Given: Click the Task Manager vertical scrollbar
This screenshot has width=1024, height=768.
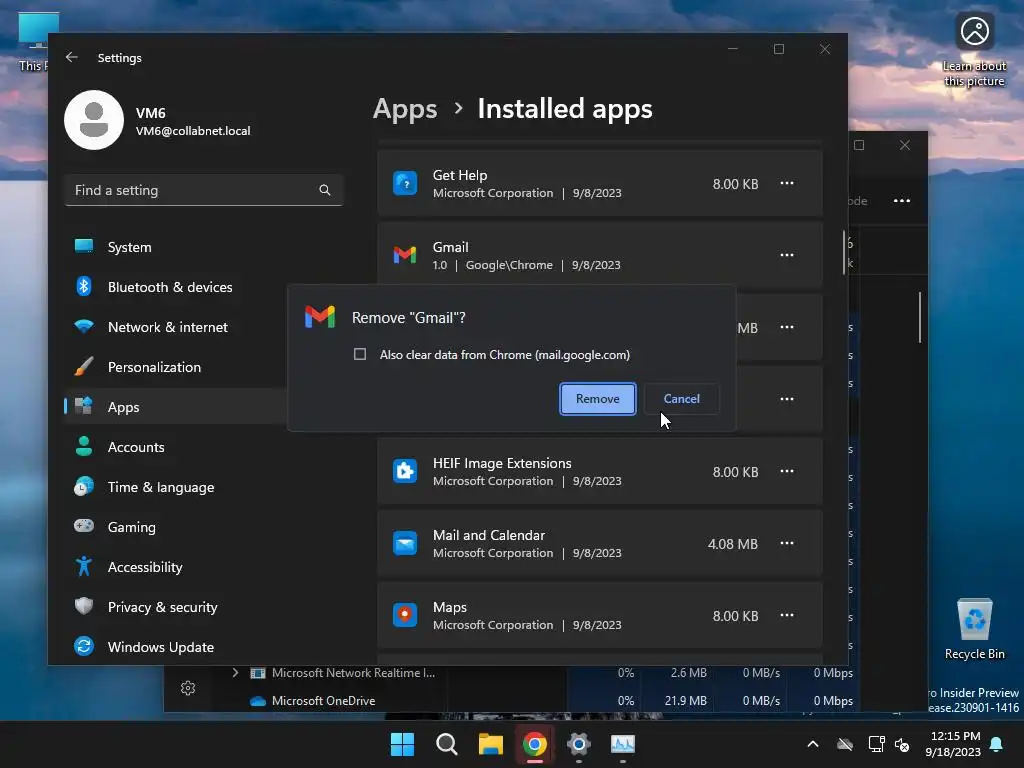Looking at the screenshot, I should tap(920, 317).
